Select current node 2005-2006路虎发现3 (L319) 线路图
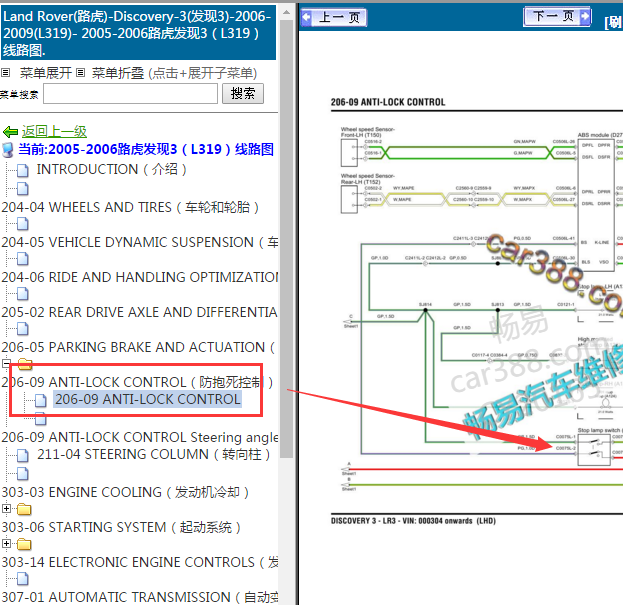Image resolution: width=623 pixels, height=605 pixels. click(146, 149)
